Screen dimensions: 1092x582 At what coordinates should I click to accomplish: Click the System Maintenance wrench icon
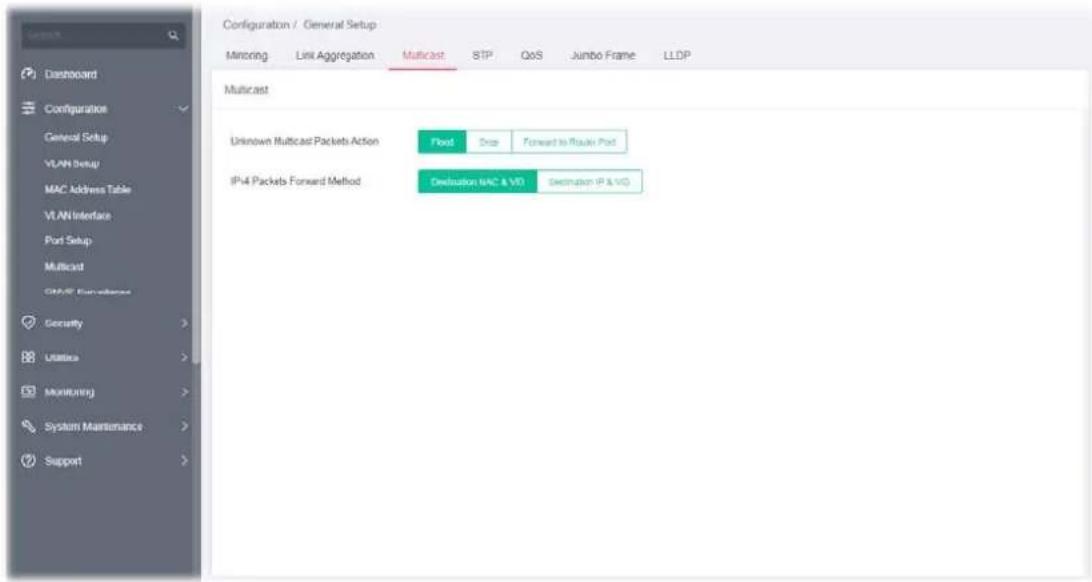point(29,426)
